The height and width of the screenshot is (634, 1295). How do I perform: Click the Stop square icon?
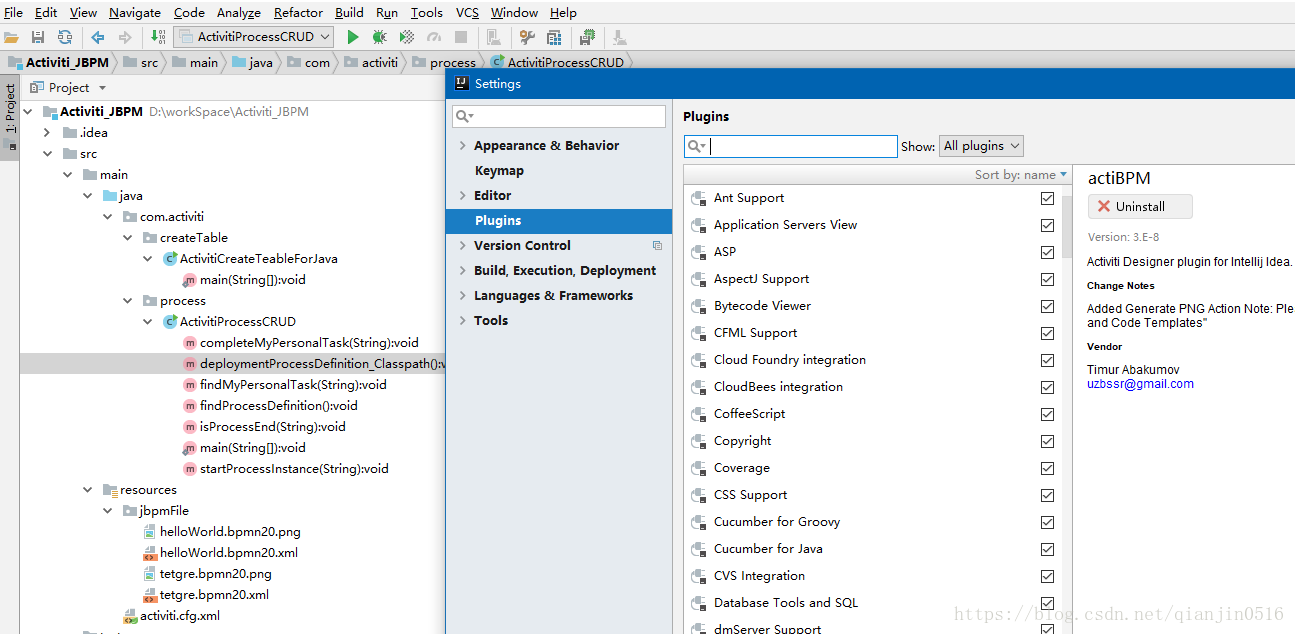(461, 37)
